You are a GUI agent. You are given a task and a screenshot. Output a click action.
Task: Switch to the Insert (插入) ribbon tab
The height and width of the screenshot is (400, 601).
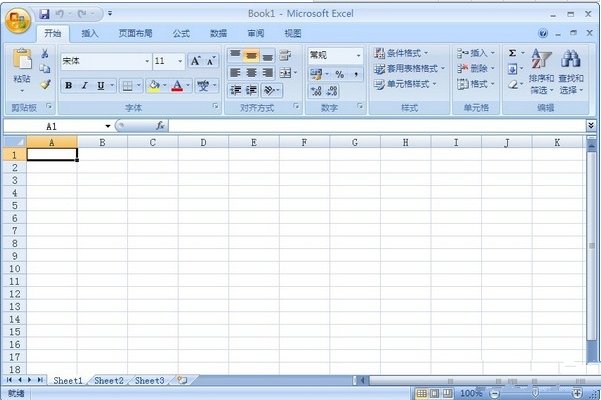[x=90, y=33]
